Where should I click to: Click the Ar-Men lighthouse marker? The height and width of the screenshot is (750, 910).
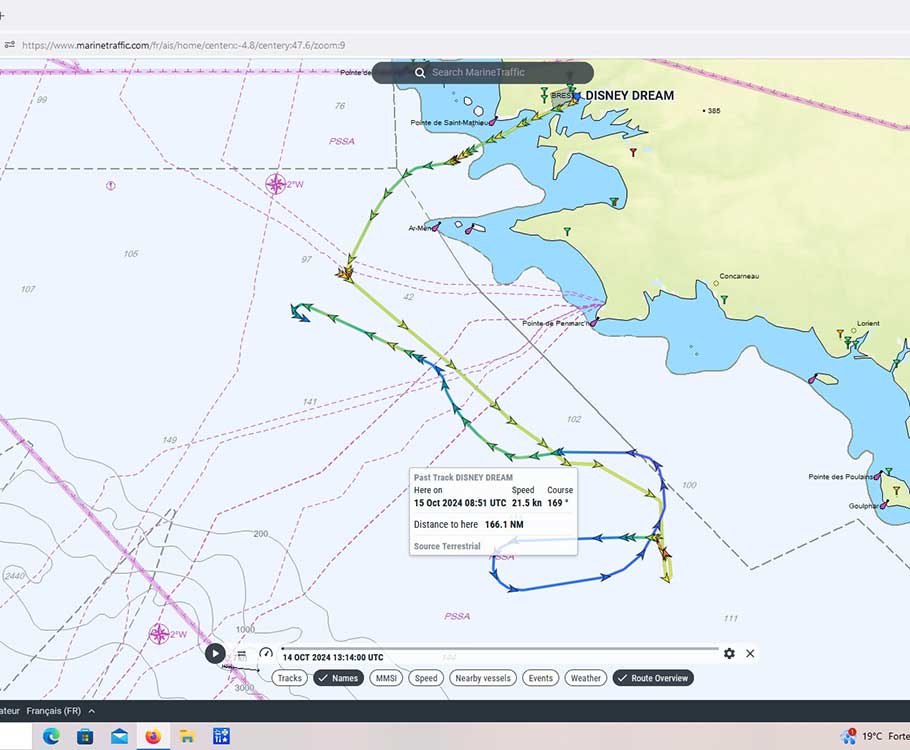tap(436, 226)
